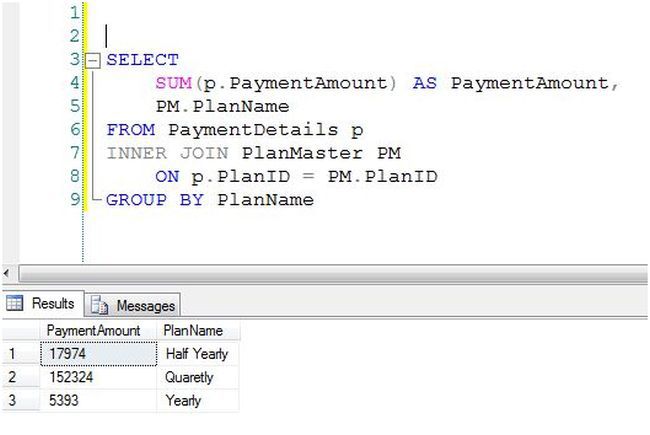Viewport: 650px width, 435px height.
Task: Click line number 1 in the gutter
Action: pyautogui.click(x=75, y=13)
